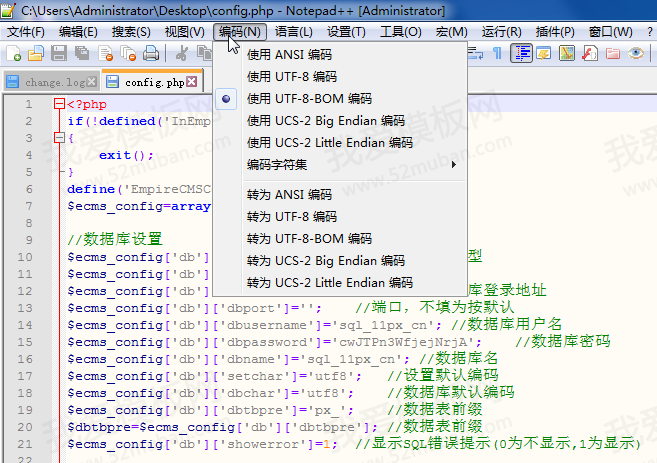Screen dimensions: 657x463
Task: Click the monitoring eye toolbar icon
Action: pyautogui.click(x=636, y=53)
